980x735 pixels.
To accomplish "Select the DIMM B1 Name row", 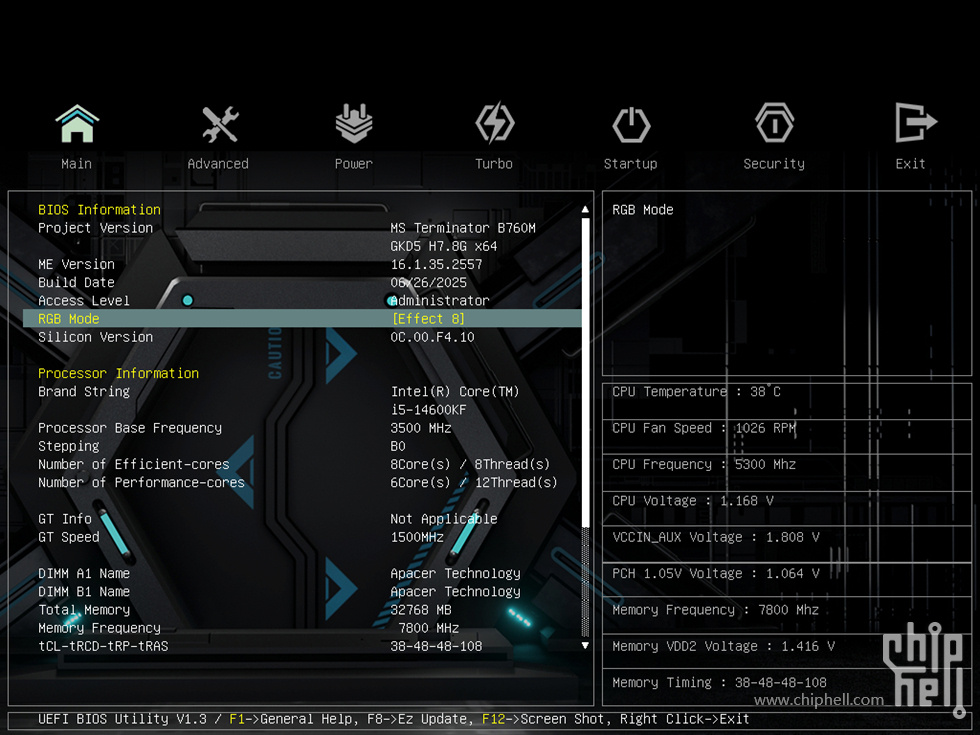I will point(84,591).
